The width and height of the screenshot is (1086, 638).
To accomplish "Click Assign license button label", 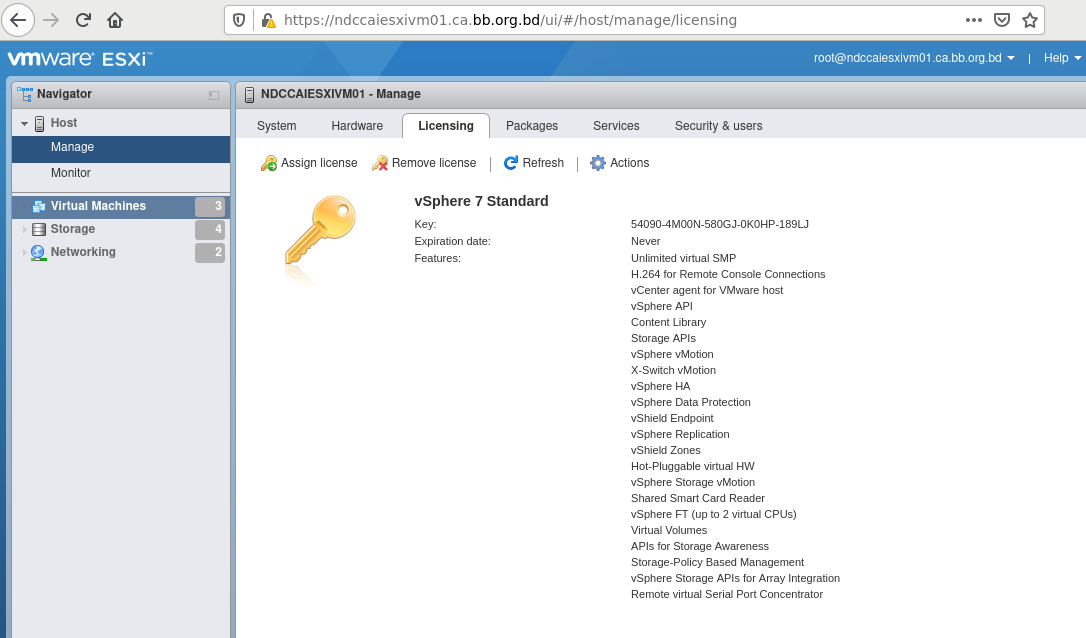I will click(319, 163).
